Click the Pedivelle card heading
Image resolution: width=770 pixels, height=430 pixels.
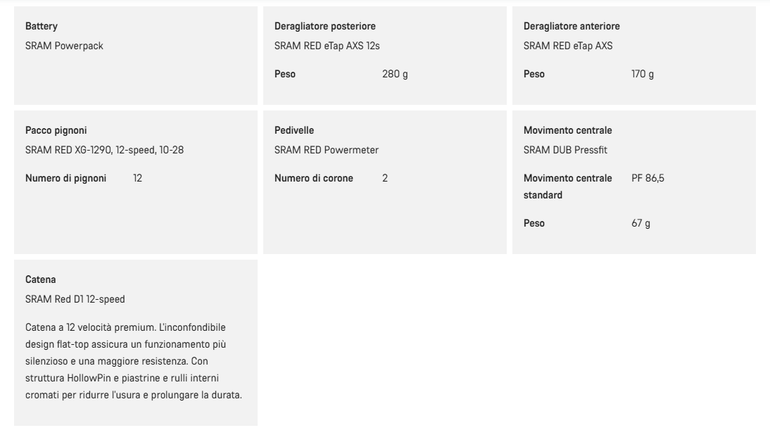click(x=294, y=130)
